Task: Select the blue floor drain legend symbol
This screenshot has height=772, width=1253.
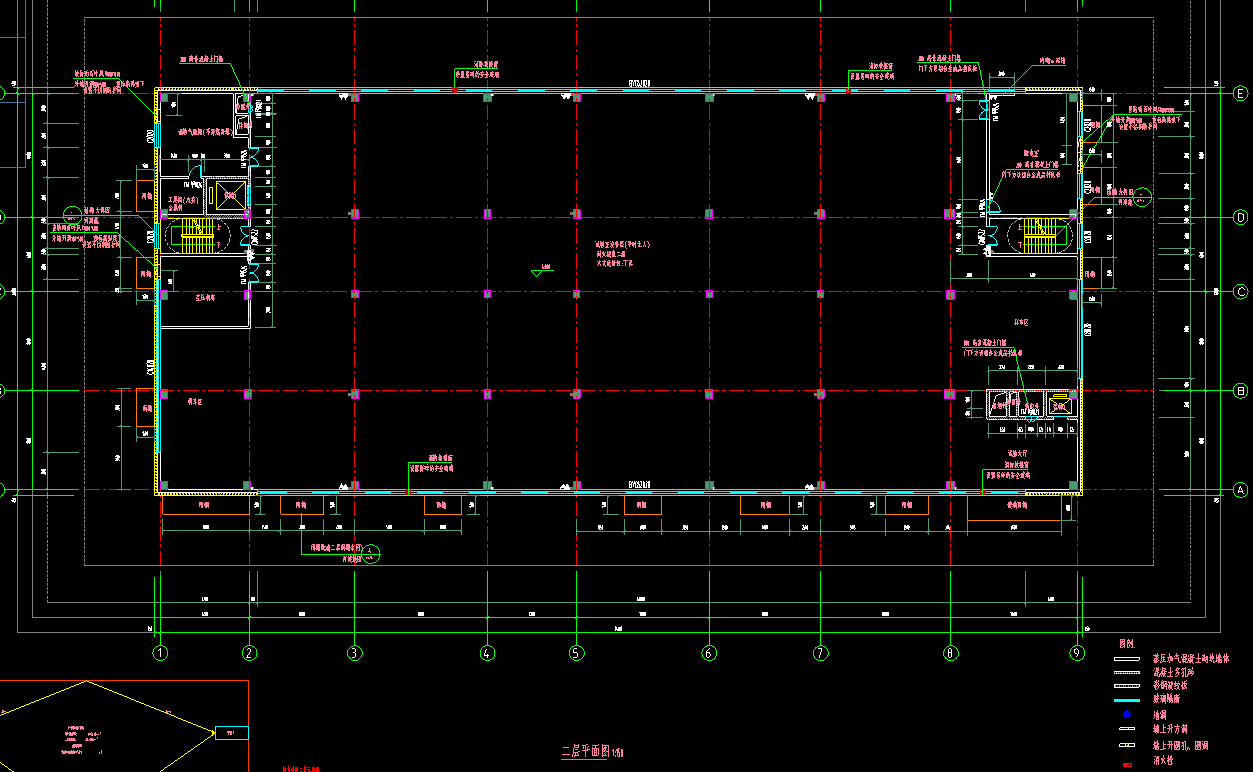Action: coord(1127,715)
